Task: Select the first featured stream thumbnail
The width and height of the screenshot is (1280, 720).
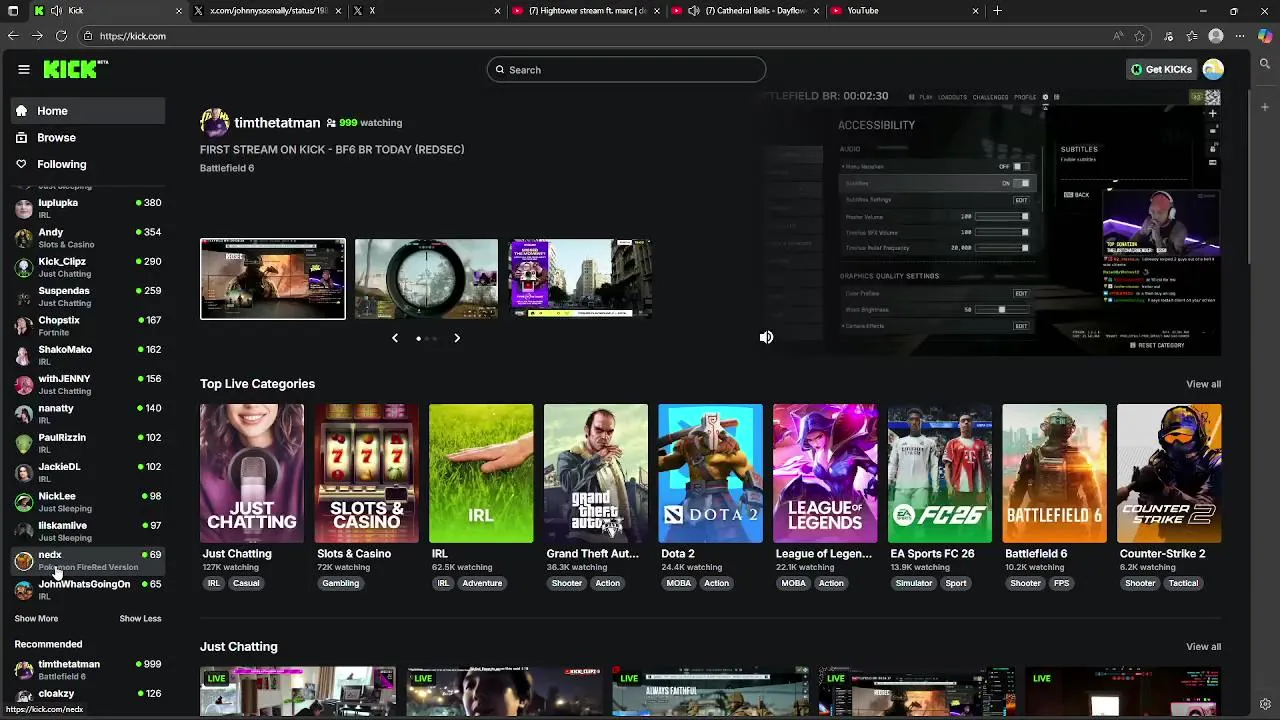Action: [273, 279]
